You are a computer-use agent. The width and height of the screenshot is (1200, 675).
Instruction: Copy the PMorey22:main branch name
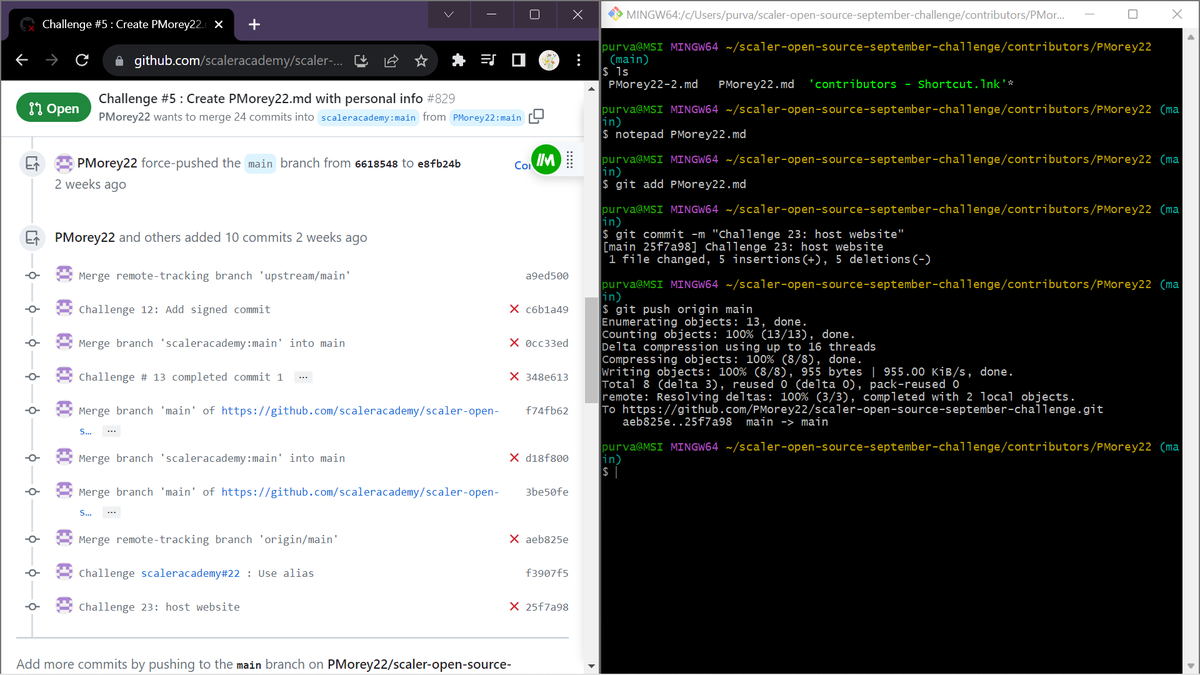click(x=537, y=116)
